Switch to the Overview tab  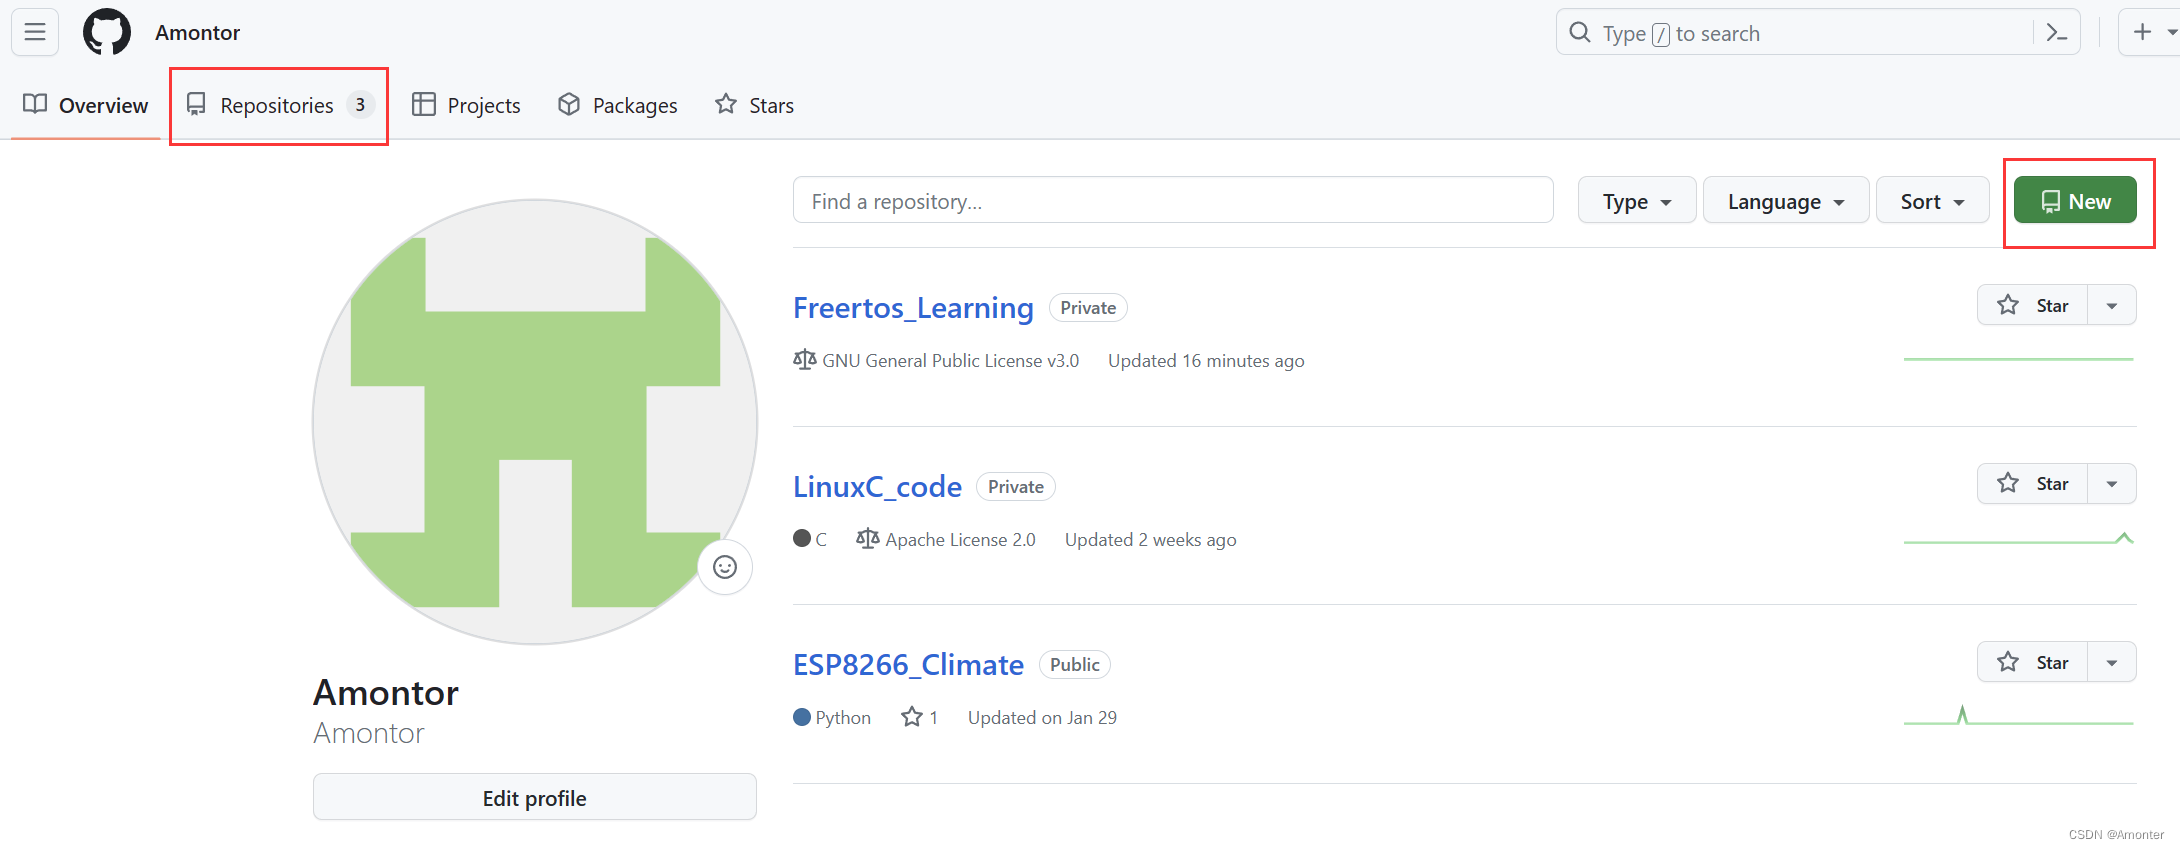pos(85,105)
